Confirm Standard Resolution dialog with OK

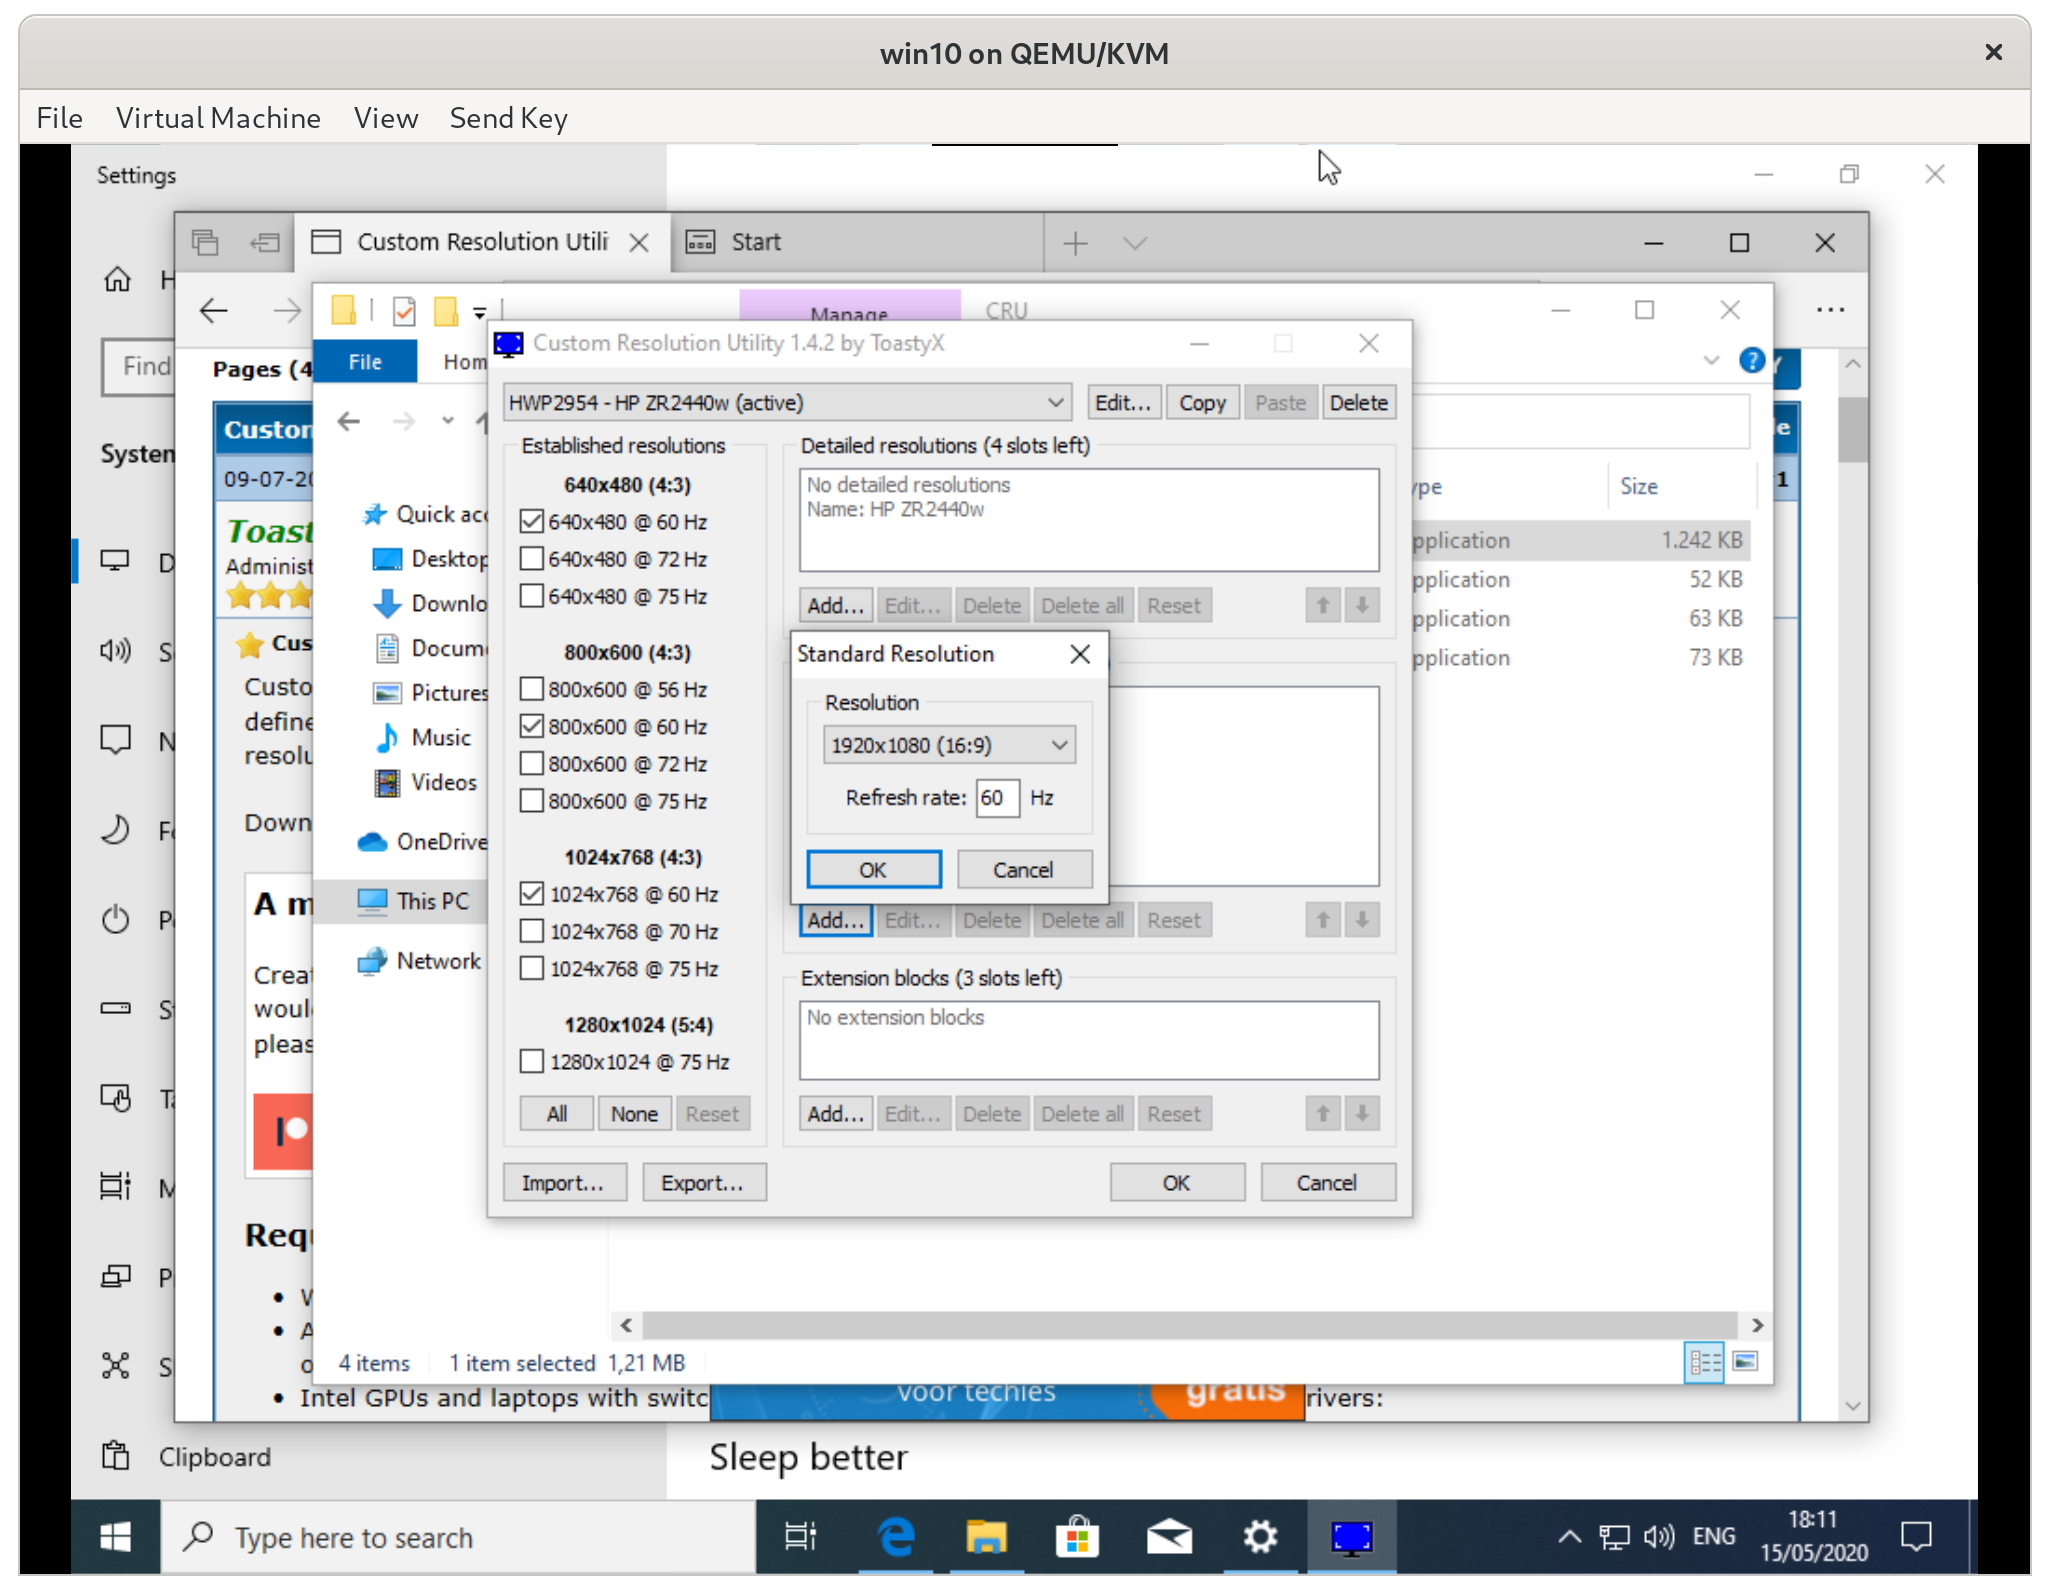click(872, 869)
